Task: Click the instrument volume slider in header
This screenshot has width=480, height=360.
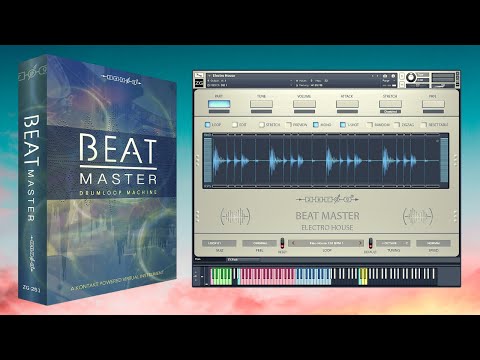Action: (x=443, y=86)
